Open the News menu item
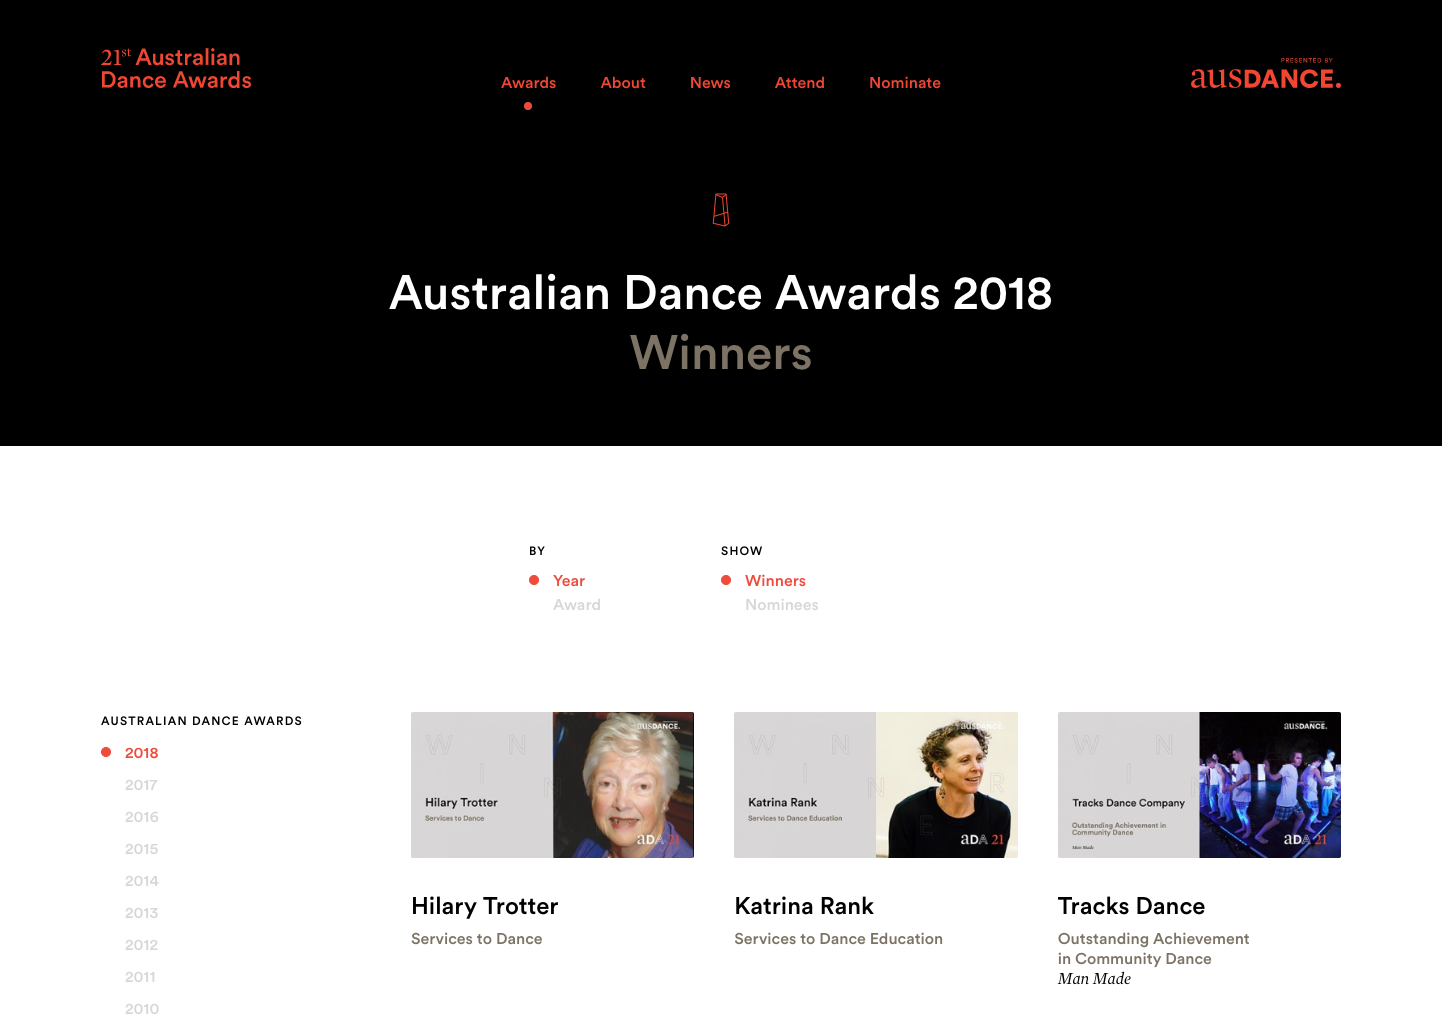This screenshot has height=1024, width=1442. [710, 83]
